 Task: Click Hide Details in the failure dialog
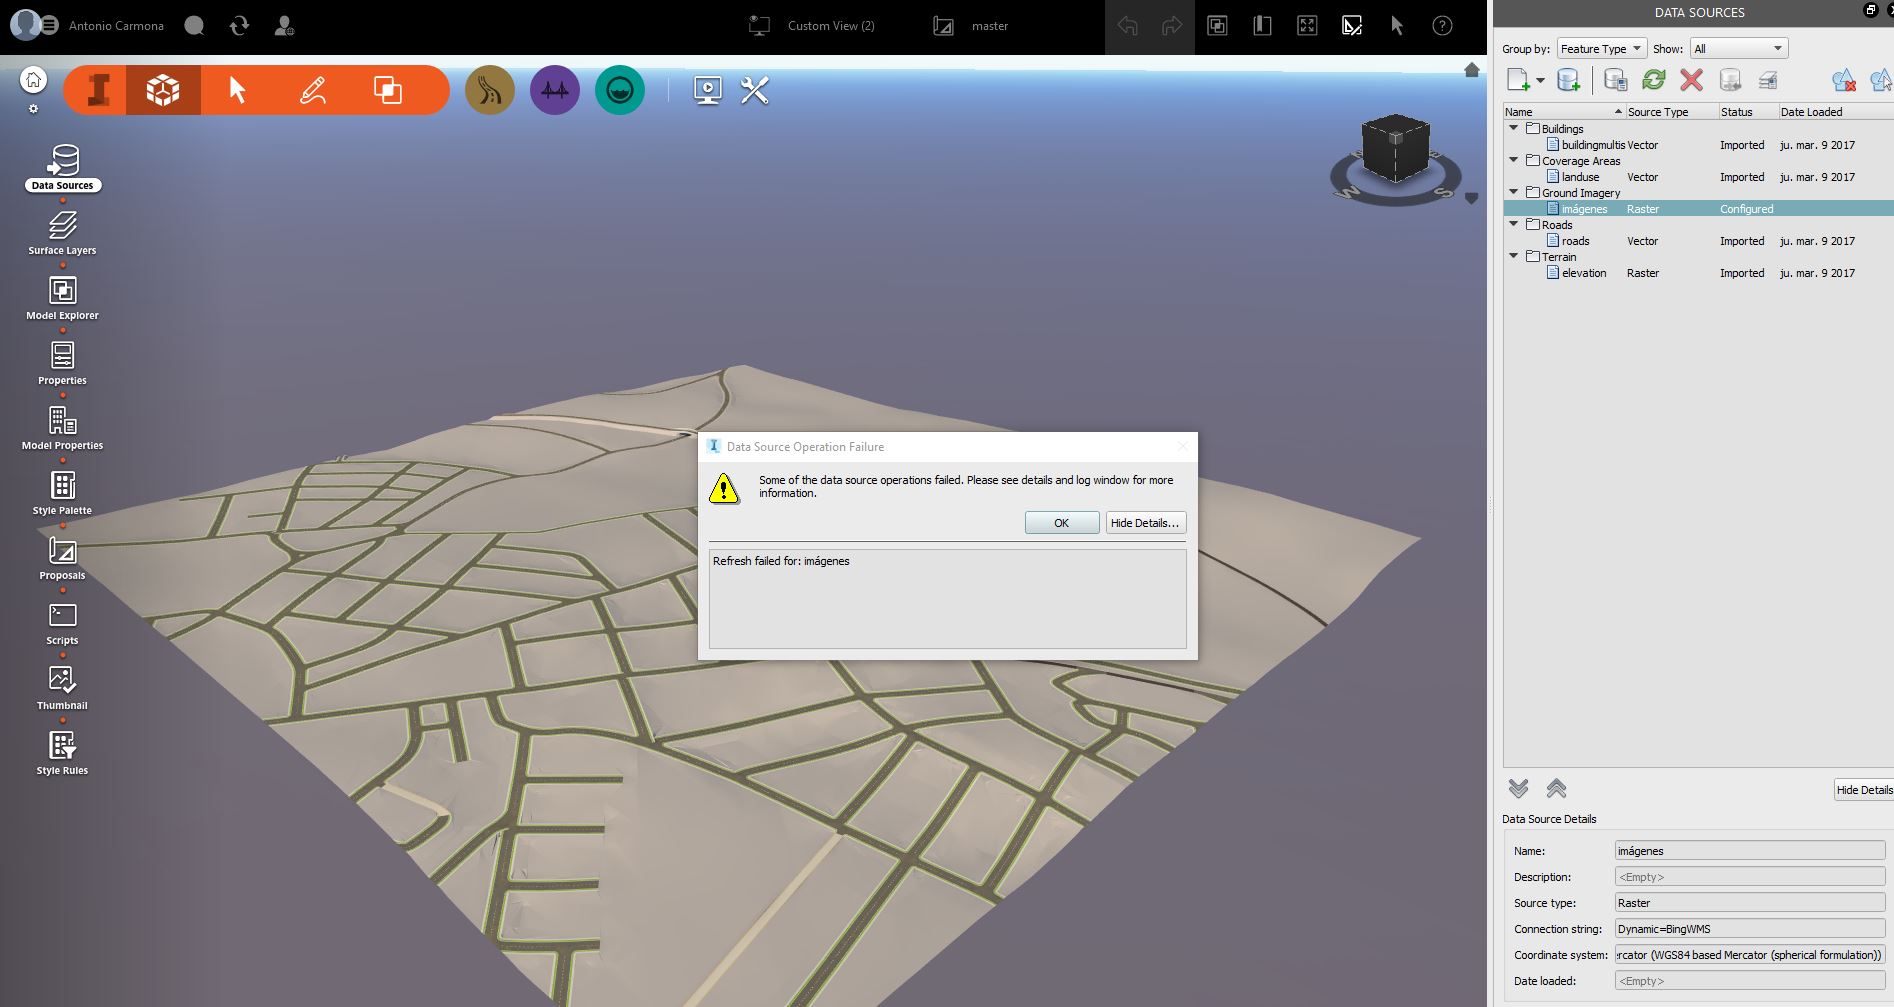coord(1145,523)
